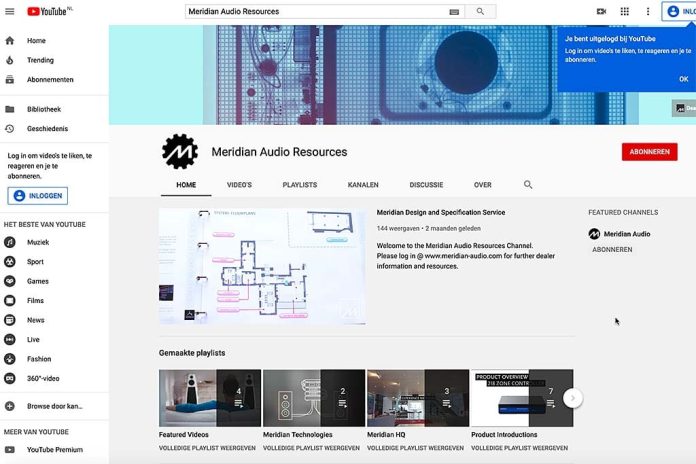
Task: Click the Gemaakte playlists heading
Action: [192, 353]
